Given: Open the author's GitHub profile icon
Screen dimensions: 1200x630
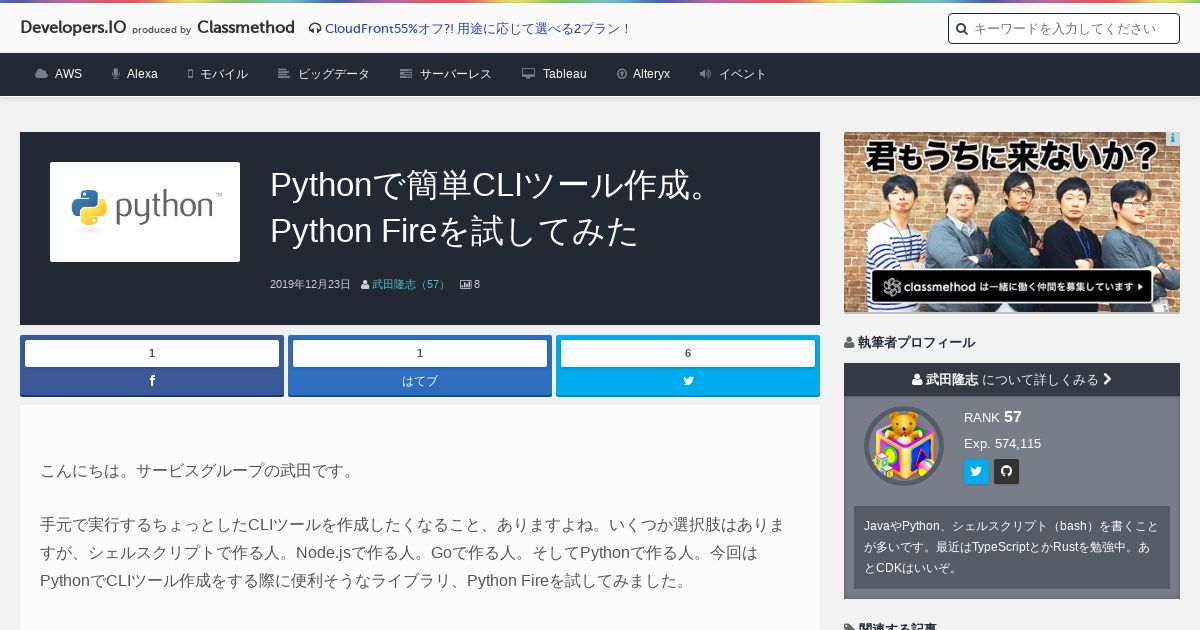Looking at the screenshot, I should click(1006, 472).
